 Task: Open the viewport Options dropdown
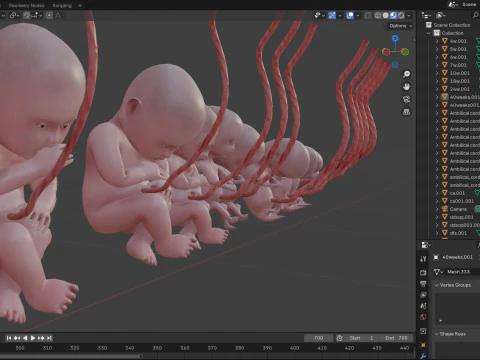click(400, 26)
